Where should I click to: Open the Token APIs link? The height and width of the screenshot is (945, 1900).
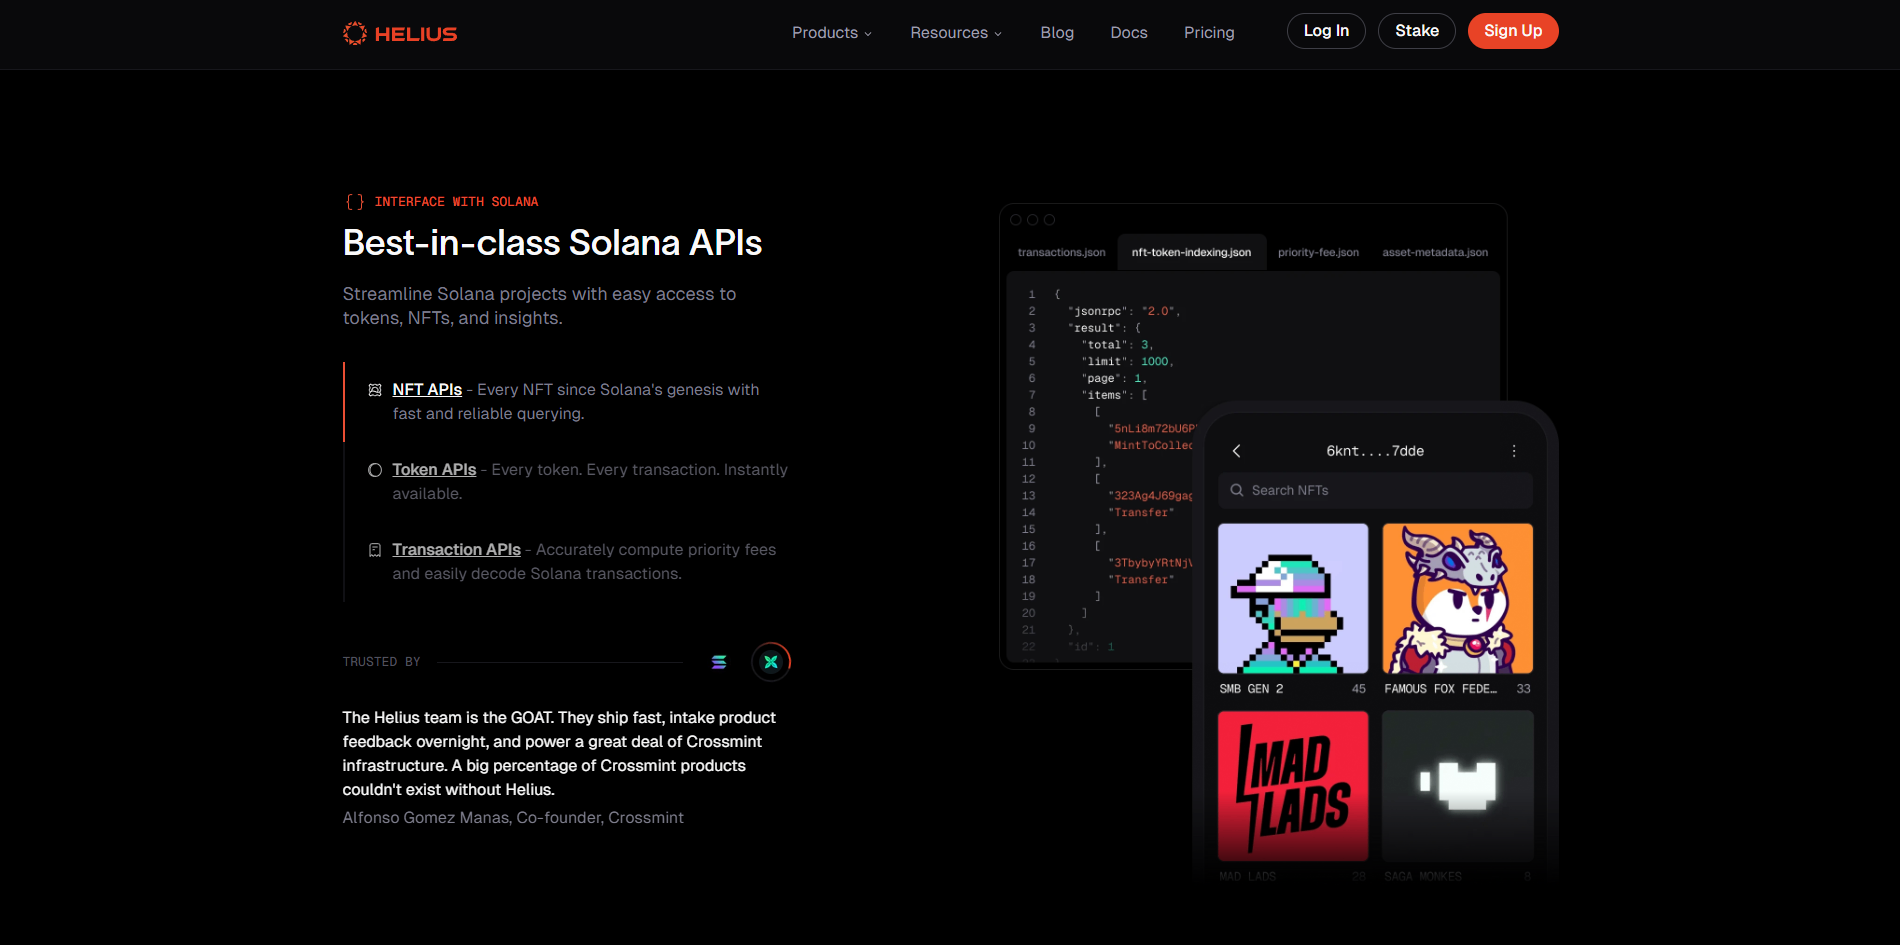(x=434, y=469)
